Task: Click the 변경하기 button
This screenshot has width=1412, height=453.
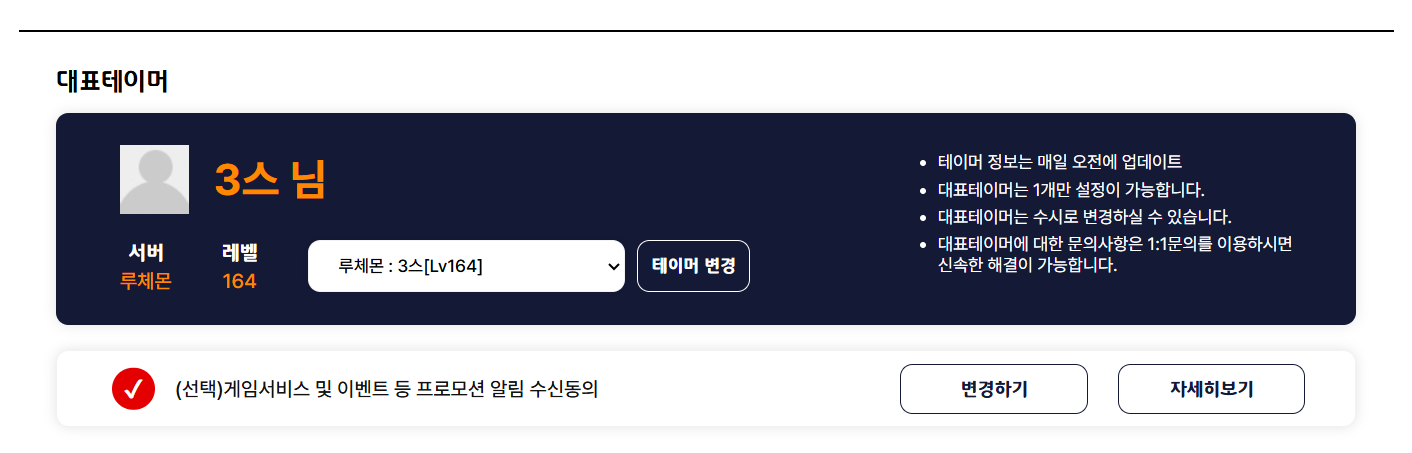Action: 994,389
